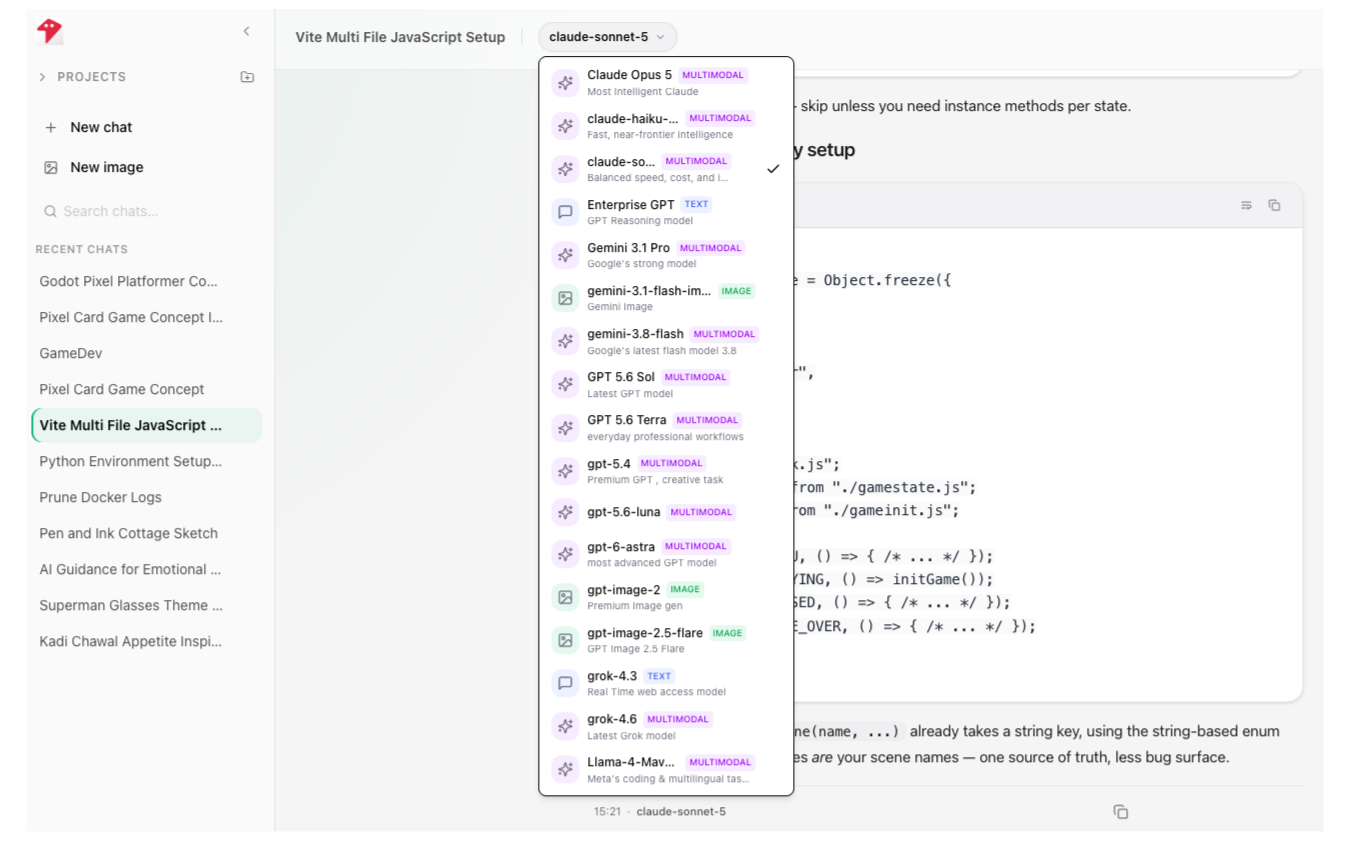Select GPT 5.6 Sol model
The image size is (1355, 860).
click(x=666, y=384)
